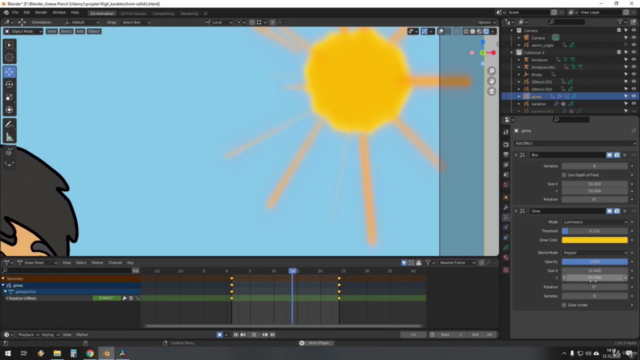Viewport: 640px width, 360px height.
Task: Open the Playback popover in the timeline
Action: pyautogui.click(x=28, y=335)
